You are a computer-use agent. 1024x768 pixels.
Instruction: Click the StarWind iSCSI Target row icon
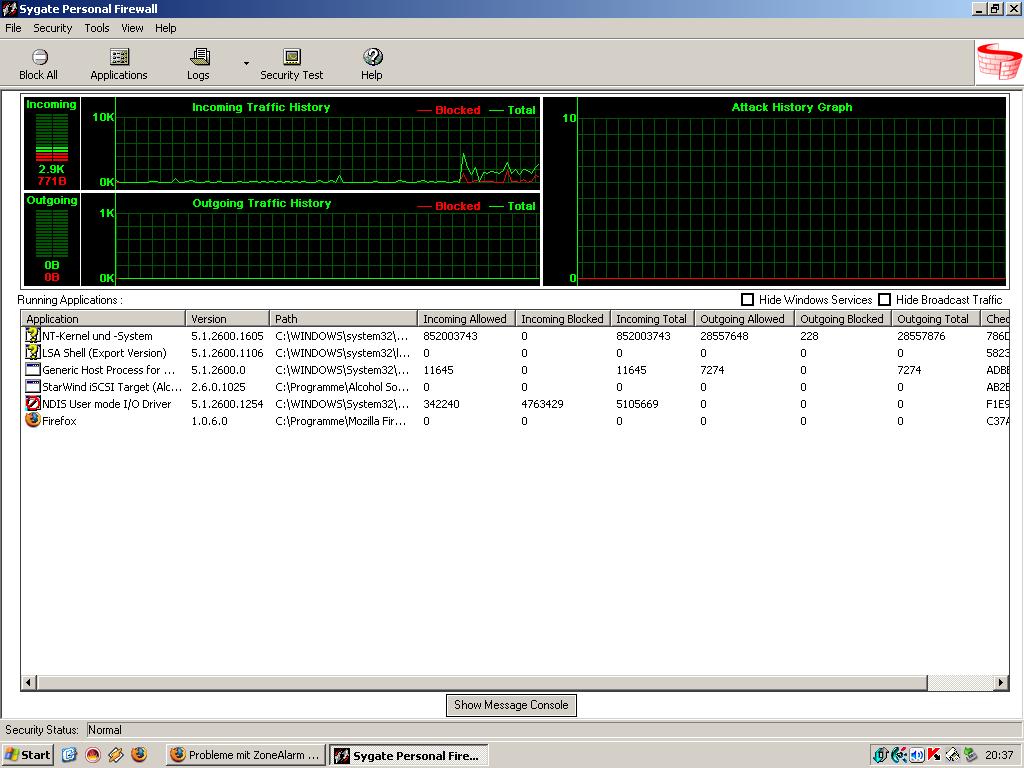pyautogui.click(x=33, y=387)
